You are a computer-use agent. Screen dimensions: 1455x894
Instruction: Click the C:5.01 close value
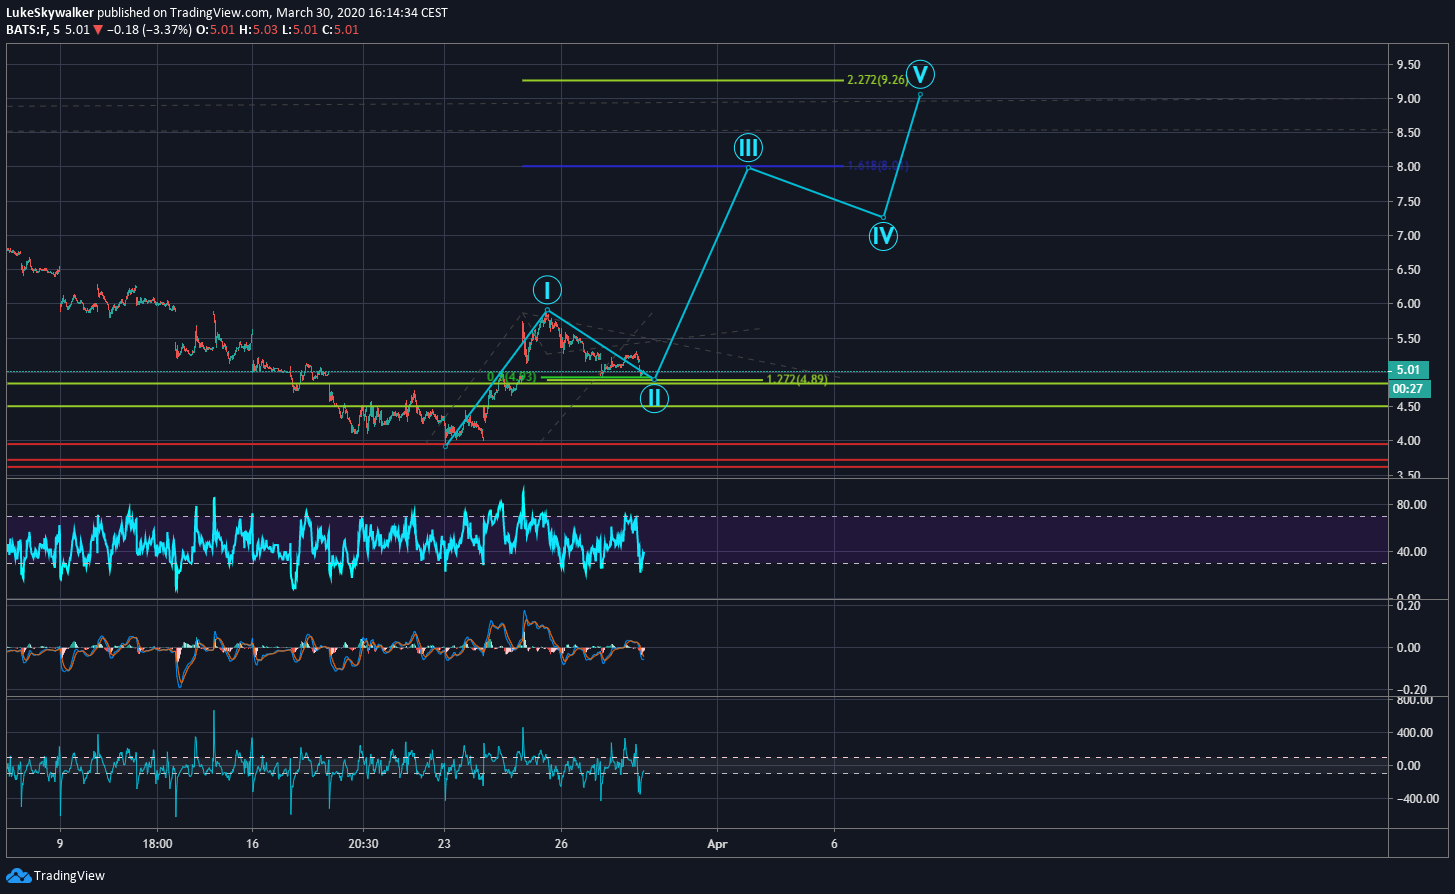point(339,30)
